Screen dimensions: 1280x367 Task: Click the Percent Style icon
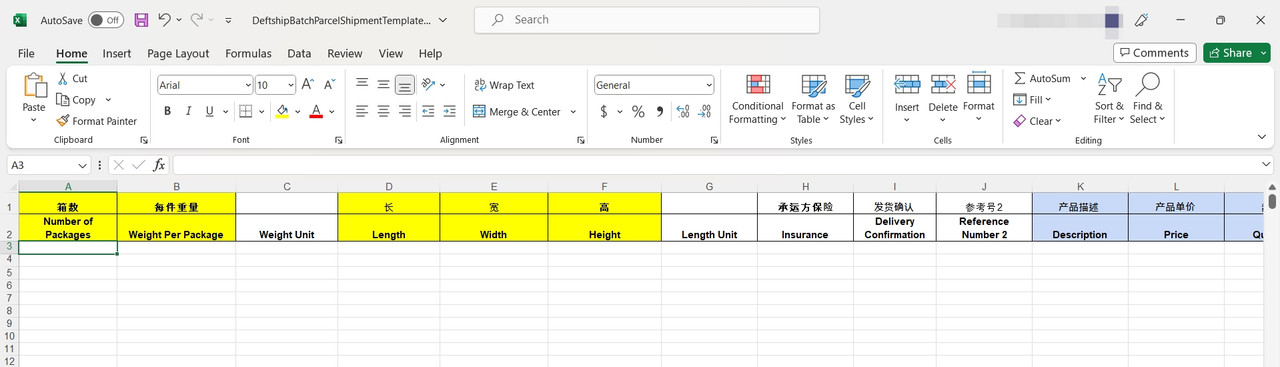tap(637, 112)
